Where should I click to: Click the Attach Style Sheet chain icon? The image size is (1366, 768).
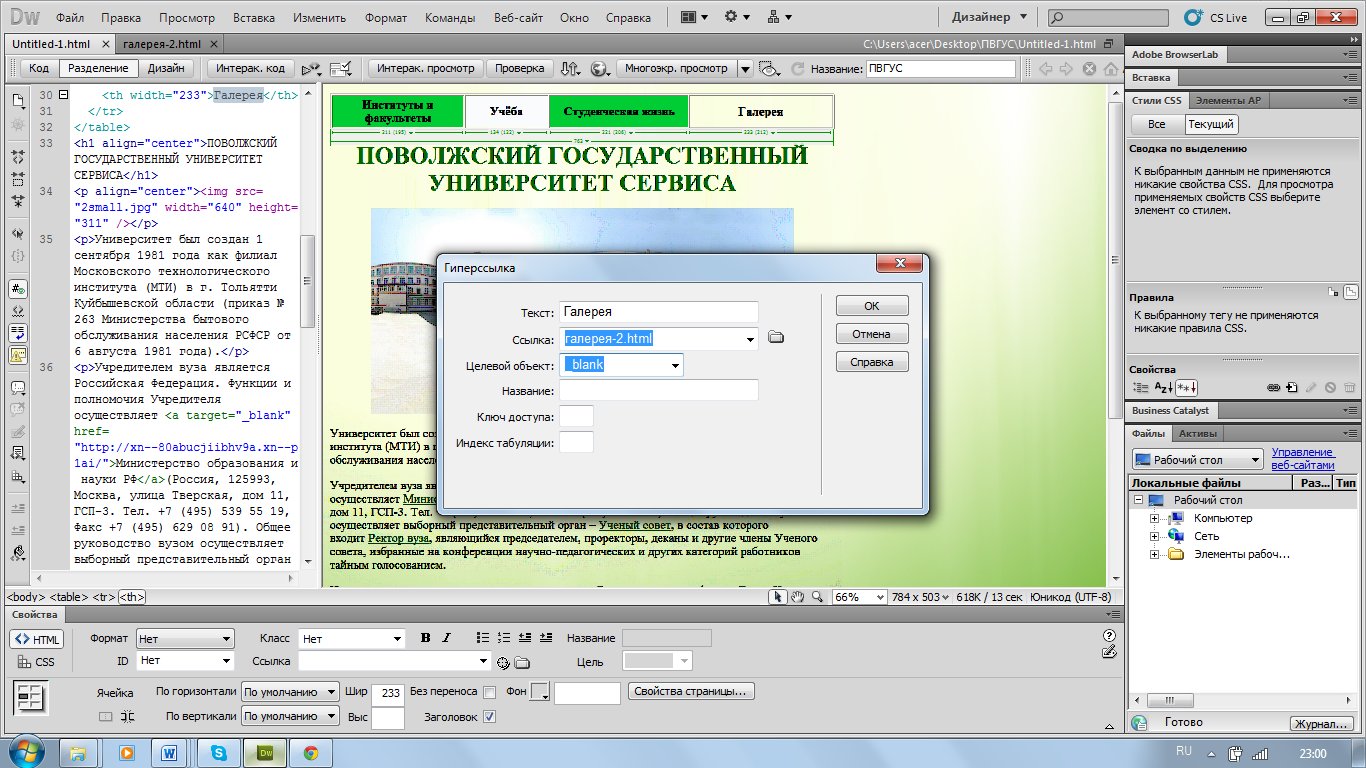[x=1273, y=387]
